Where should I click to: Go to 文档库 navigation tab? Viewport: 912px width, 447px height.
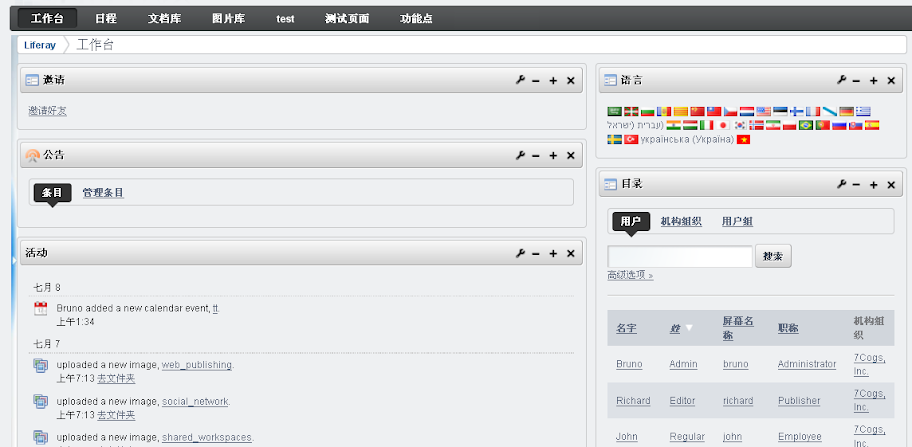coord(165,19)
